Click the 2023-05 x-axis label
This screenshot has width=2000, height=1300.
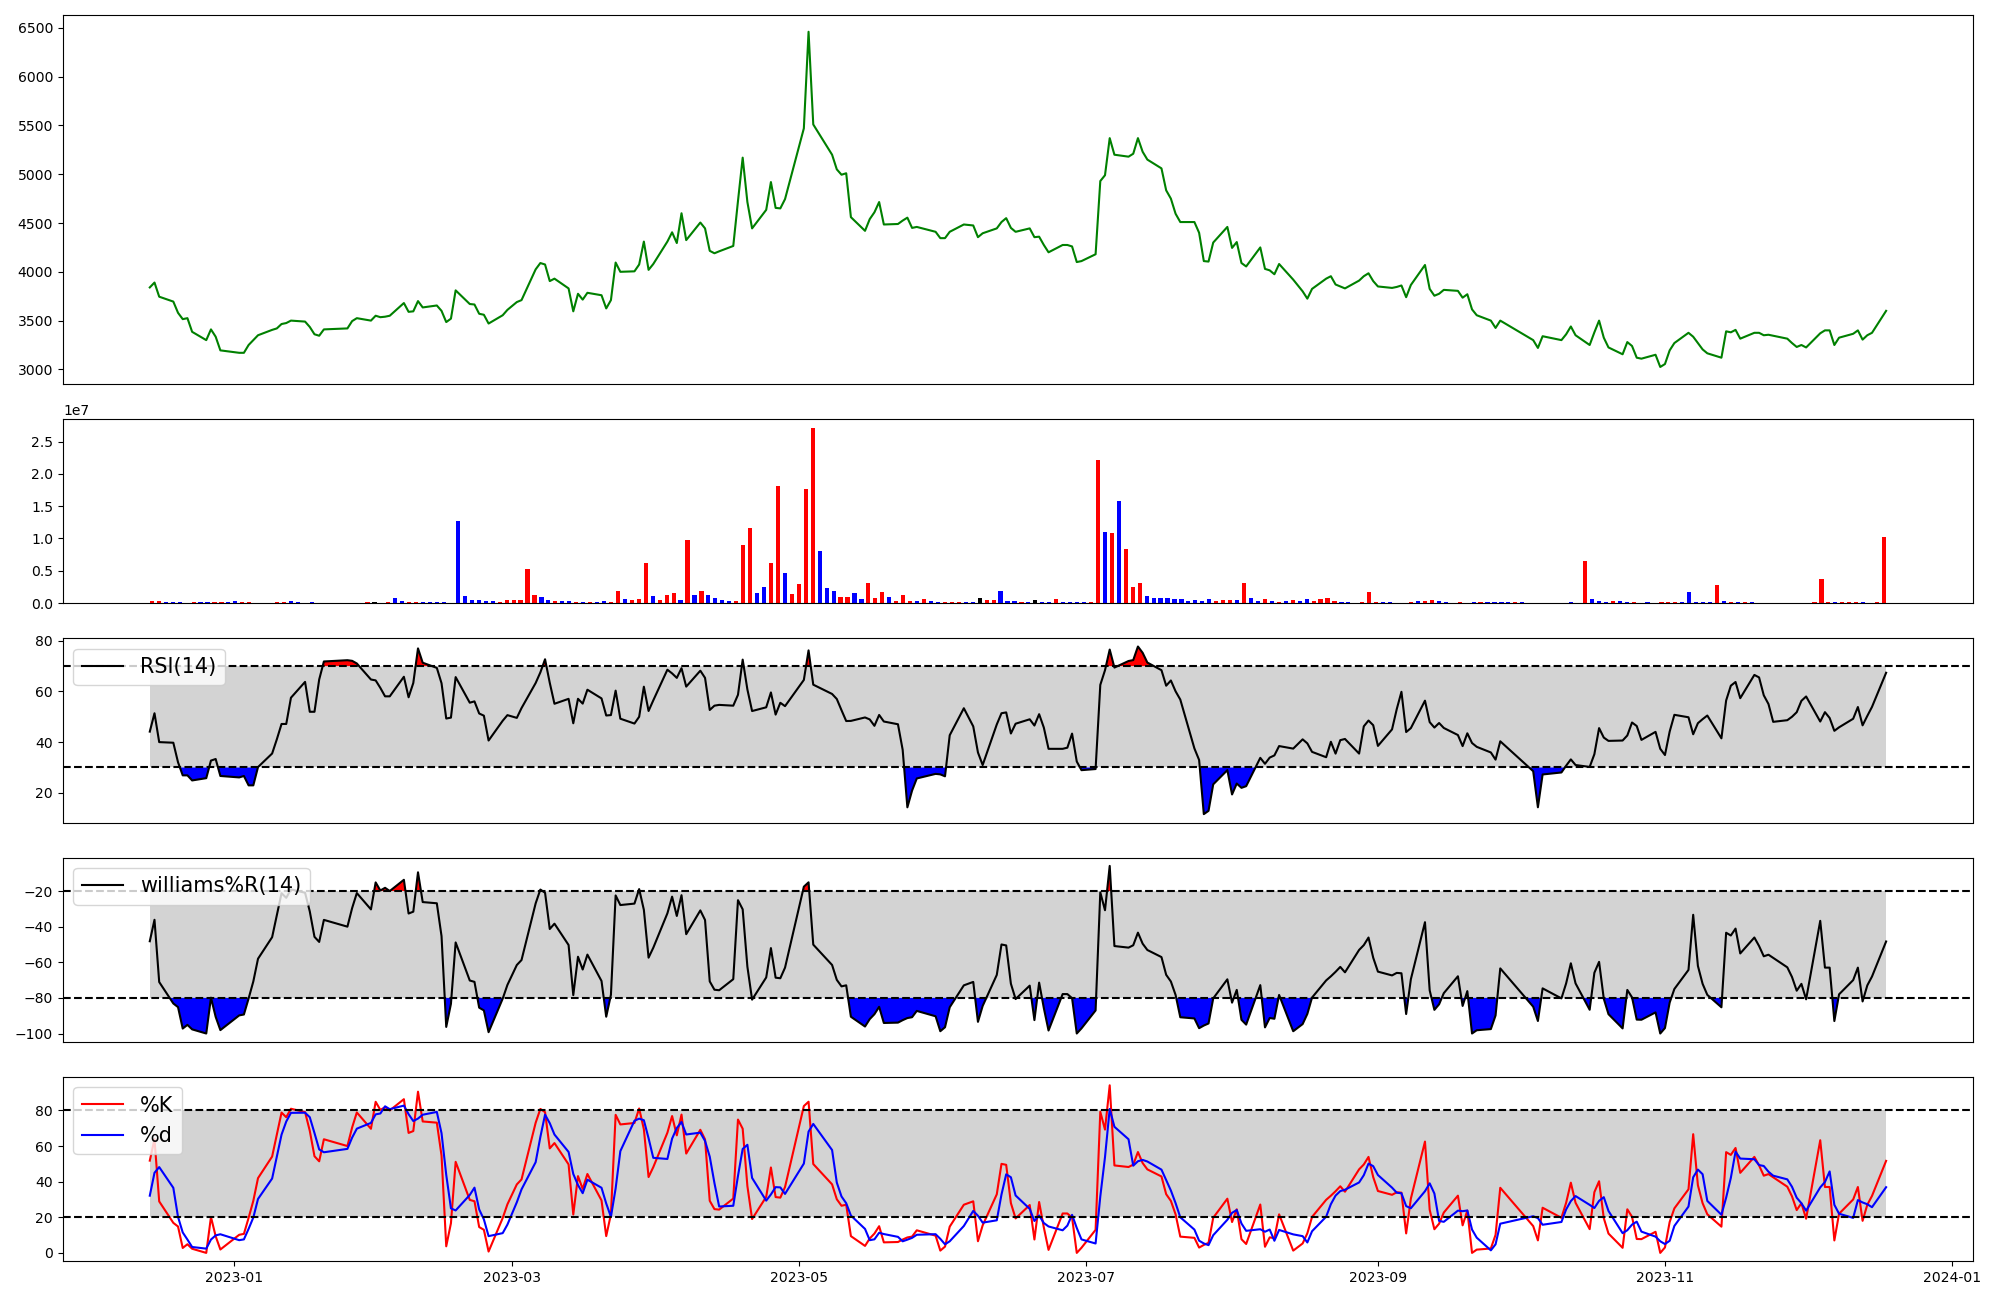click(799, 1277)
